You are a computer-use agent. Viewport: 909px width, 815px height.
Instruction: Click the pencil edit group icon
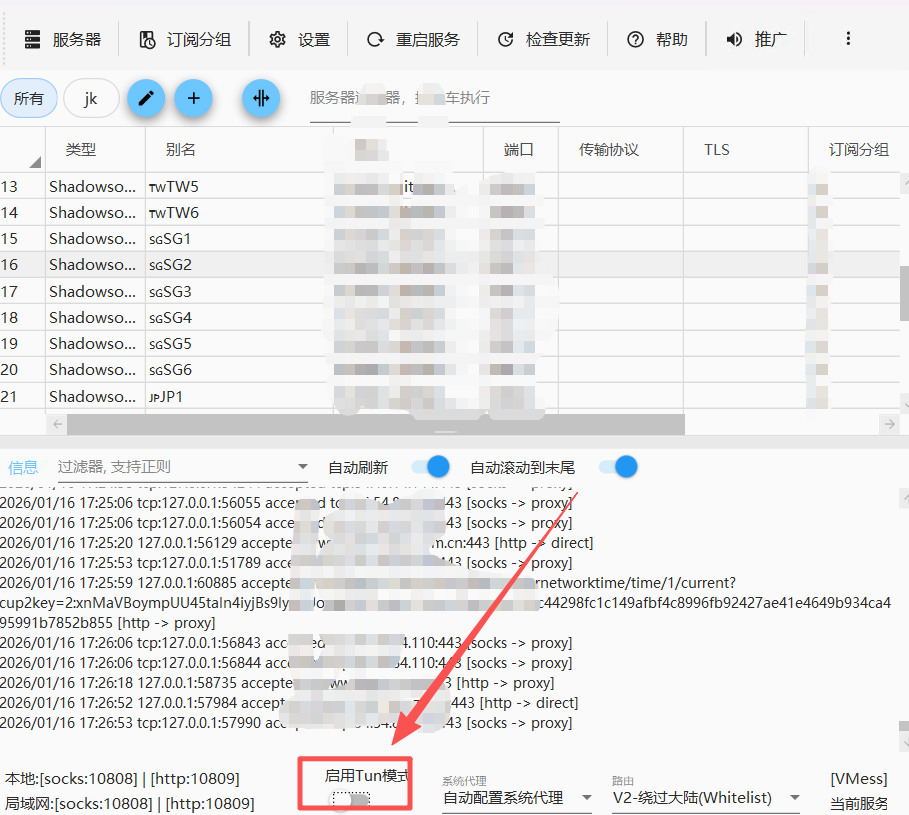point(146,98)
